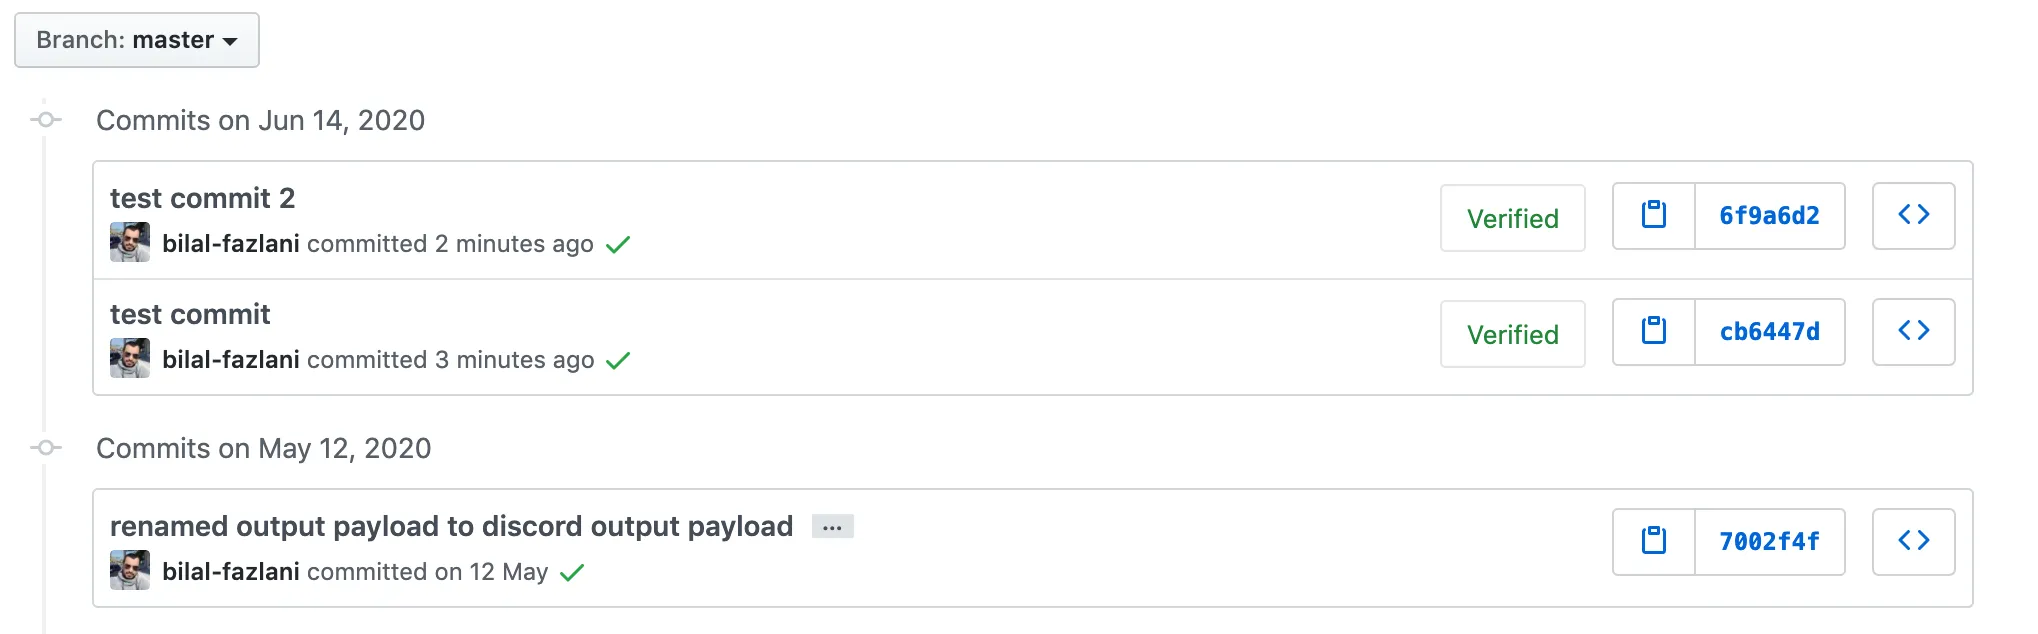Expand ellipsis for renamed output payload commit
This screenshot has width=2038, height=634.
[832, 527]
